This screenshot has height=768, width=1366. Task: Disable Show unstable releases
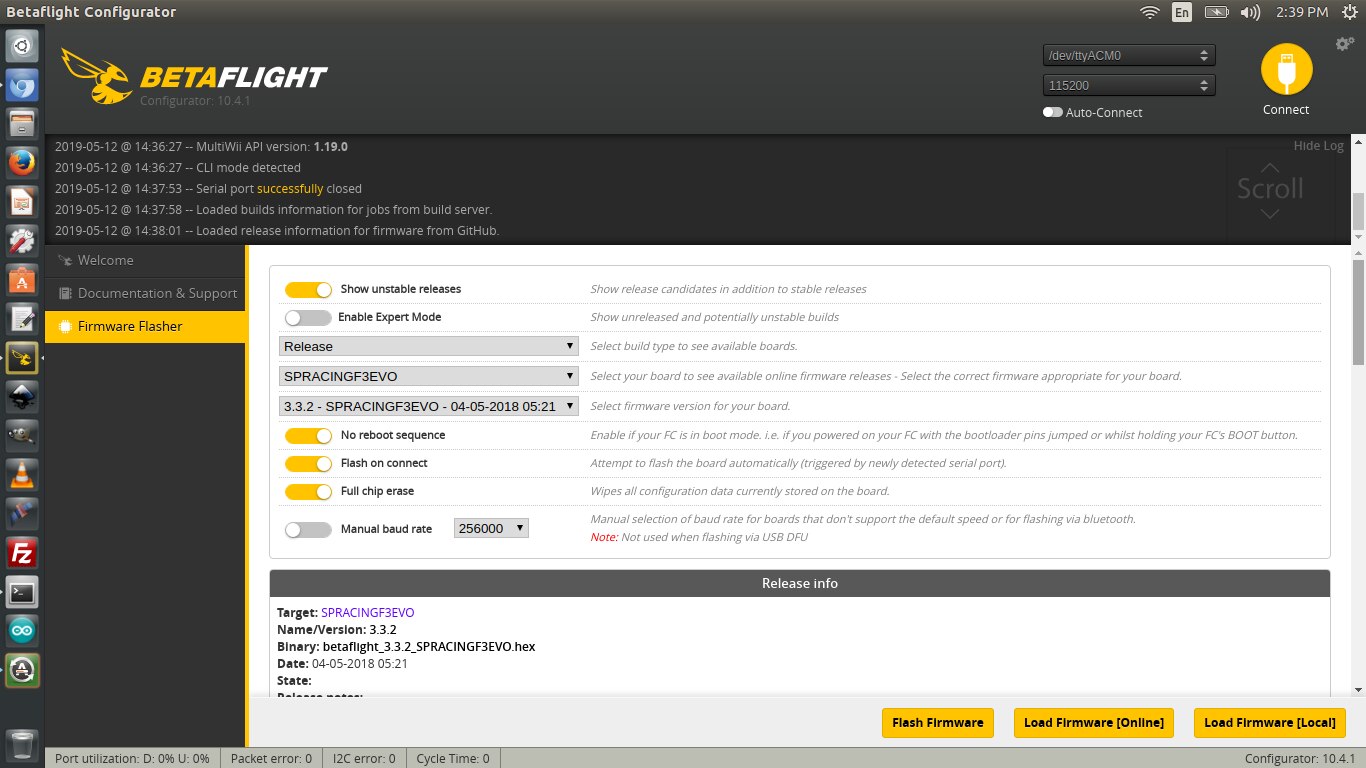[x=308, y=289]
